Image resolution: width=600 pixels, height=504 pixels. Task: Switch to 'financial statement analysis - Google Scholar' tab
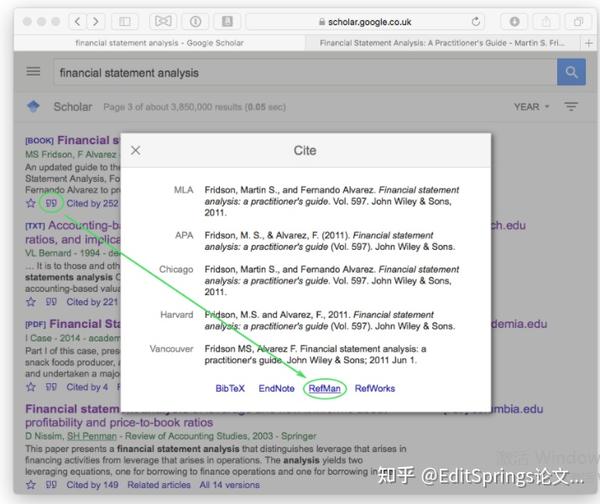(160, 43)
